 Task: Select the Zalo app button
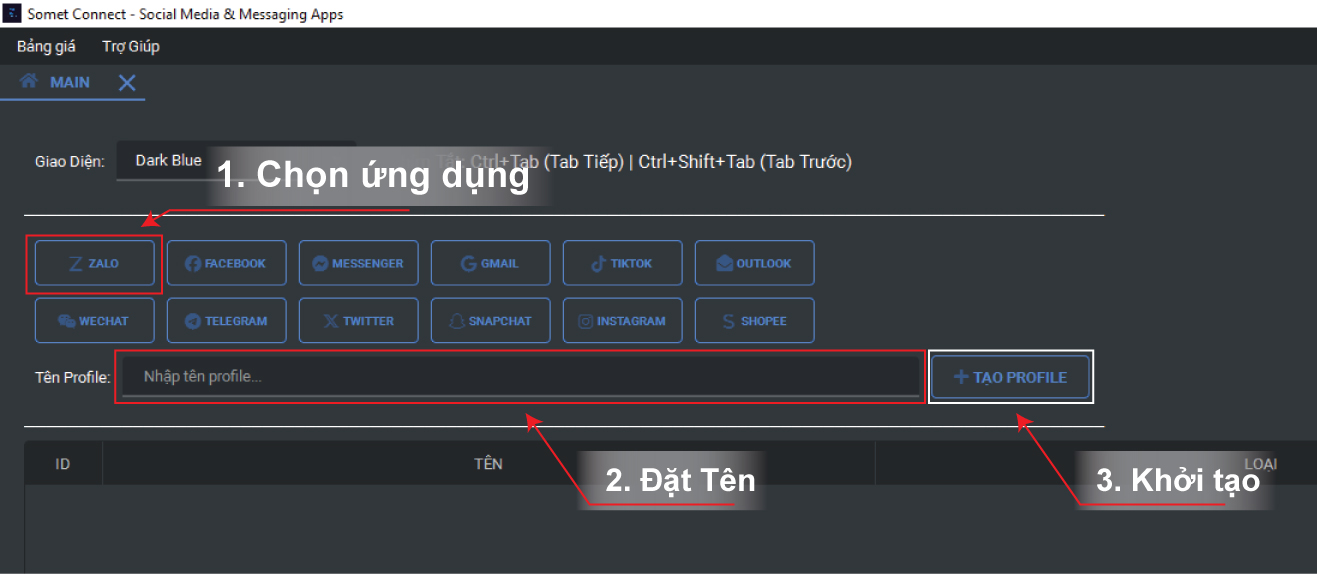pyautogui.click(x=95, y=263)
